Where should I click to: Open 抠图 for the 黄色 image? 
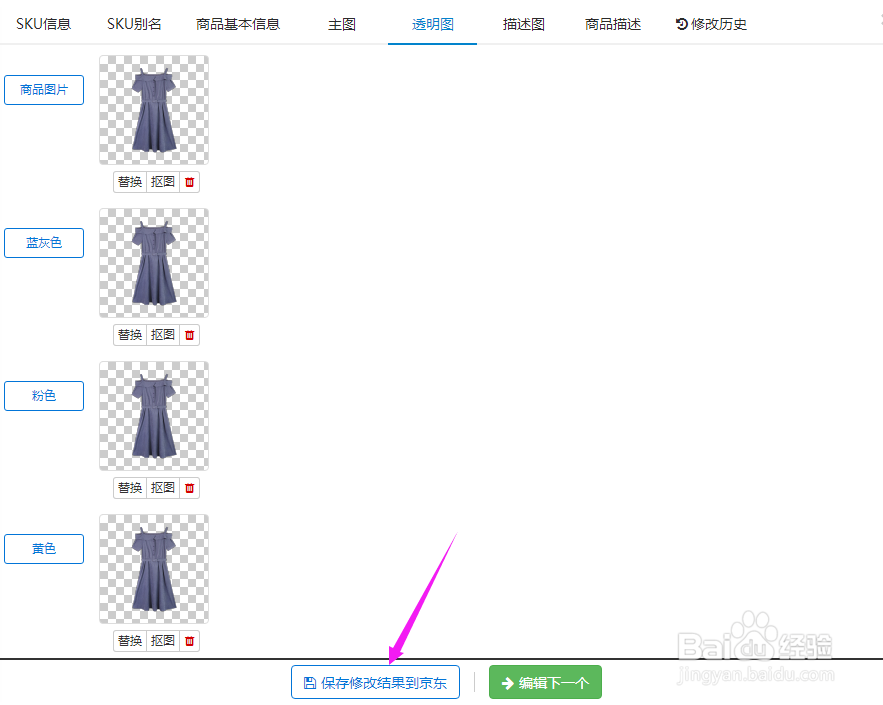[163, 641]
